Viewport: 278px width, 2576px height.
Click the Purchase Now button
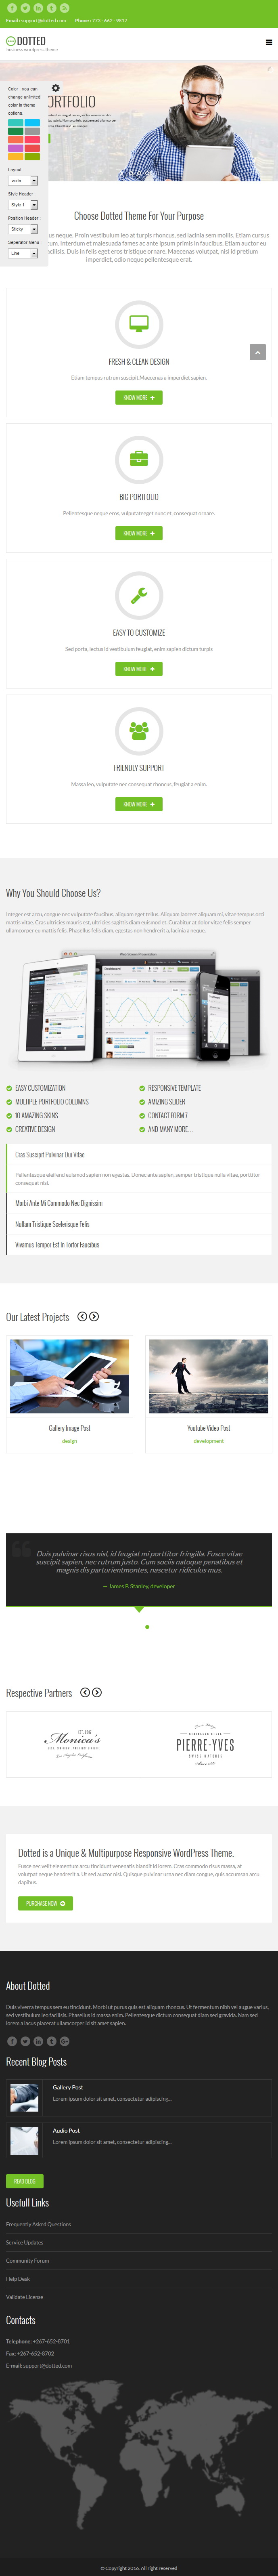[45, 1903]
